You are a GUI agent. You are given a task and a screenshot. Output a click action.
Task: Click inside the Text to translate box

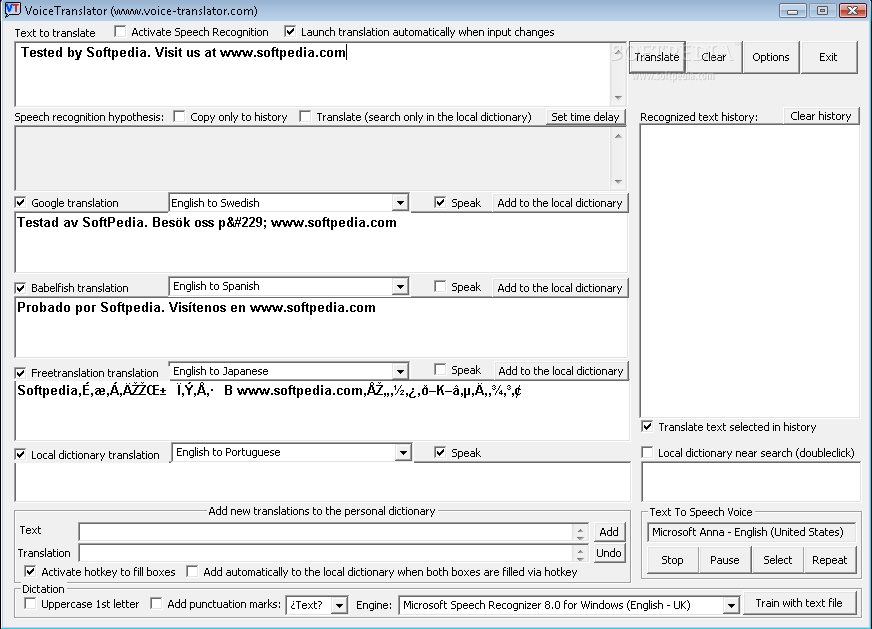pos(313,74)
